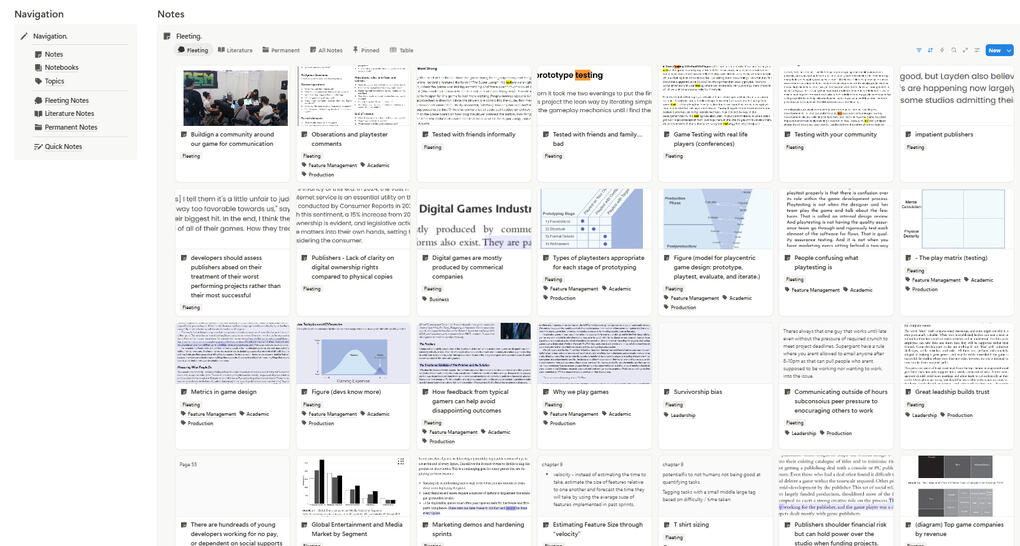Viewport: 1020px width, 546px height.
Task: Click the pencil icon beside Navigation
Action: (24, 36)
